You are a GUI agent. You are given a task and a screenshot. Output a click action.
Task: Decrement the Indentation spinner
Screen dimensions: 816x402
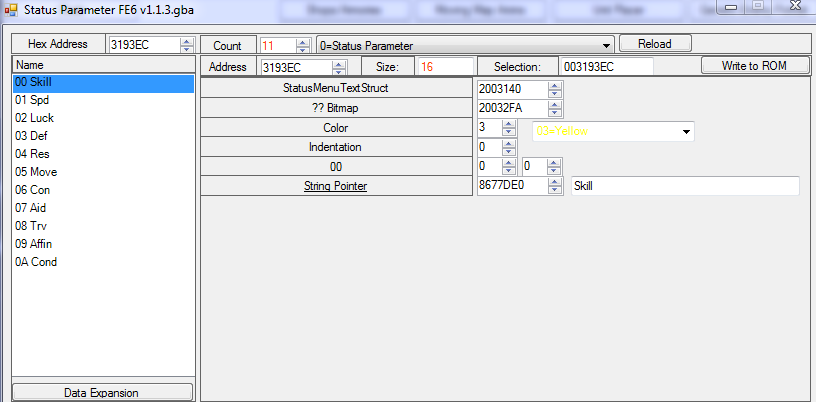[508, 152]
